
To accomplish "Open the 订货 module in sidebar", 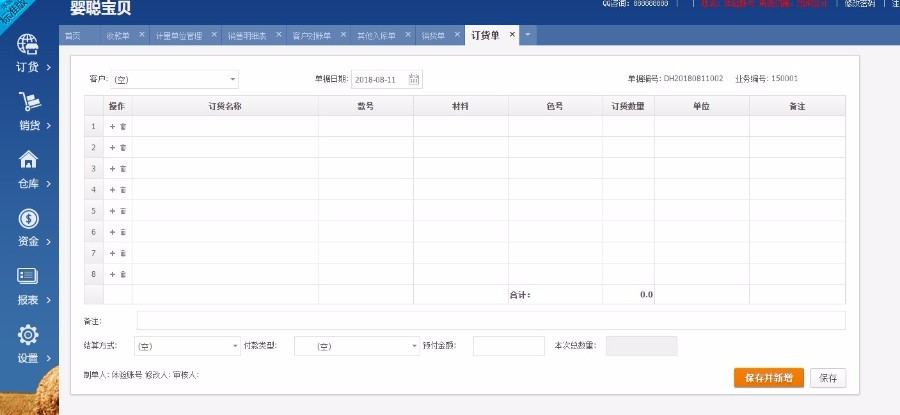I will (x=28, y=52).
